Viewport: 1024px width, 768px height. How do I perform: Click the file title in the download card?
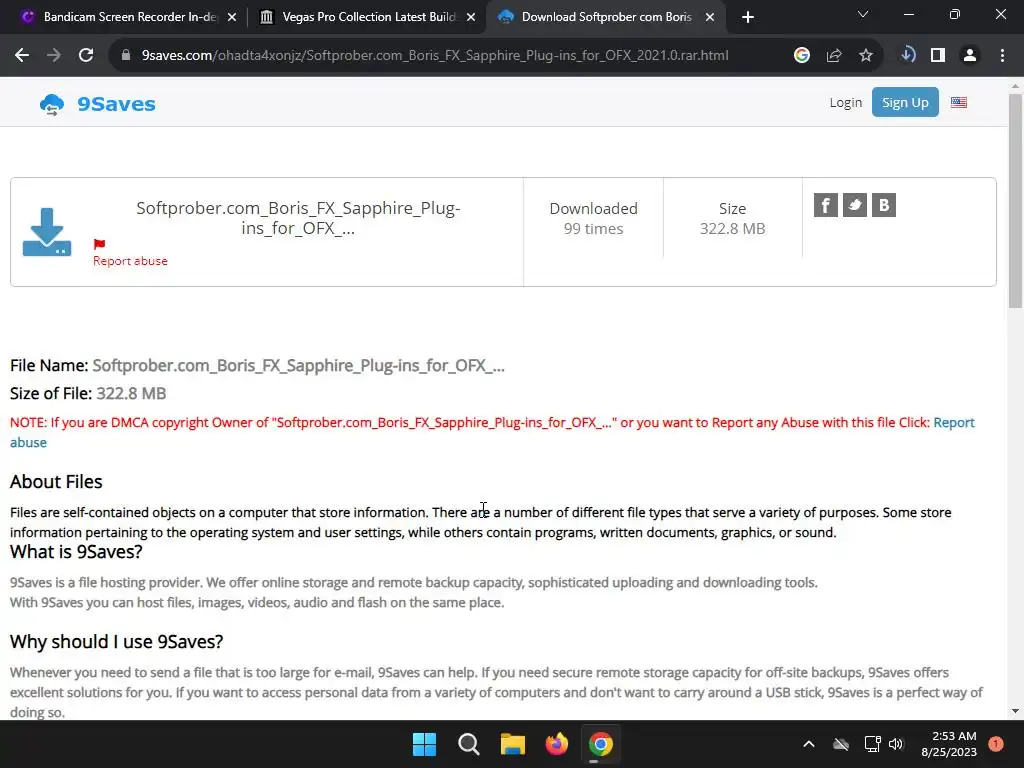(x=298, y=218)
